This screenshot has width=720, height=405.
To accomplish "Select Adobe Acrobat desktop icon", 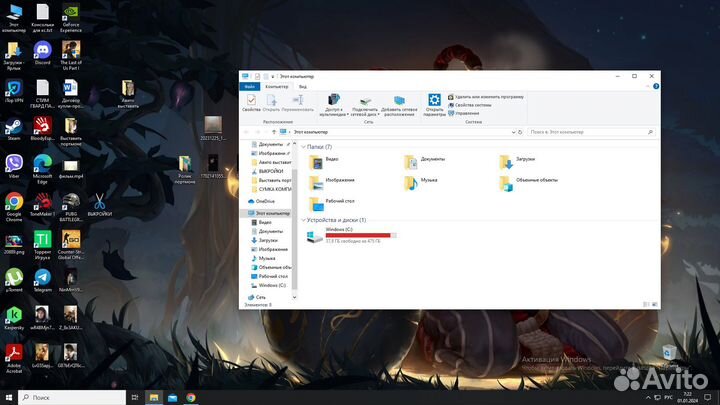I will tap(14, 358).
